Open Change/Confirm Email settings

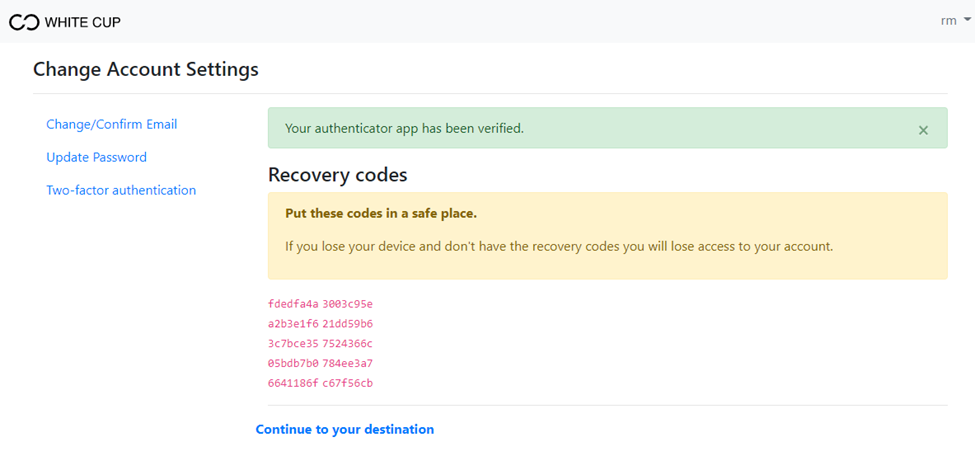112,124
